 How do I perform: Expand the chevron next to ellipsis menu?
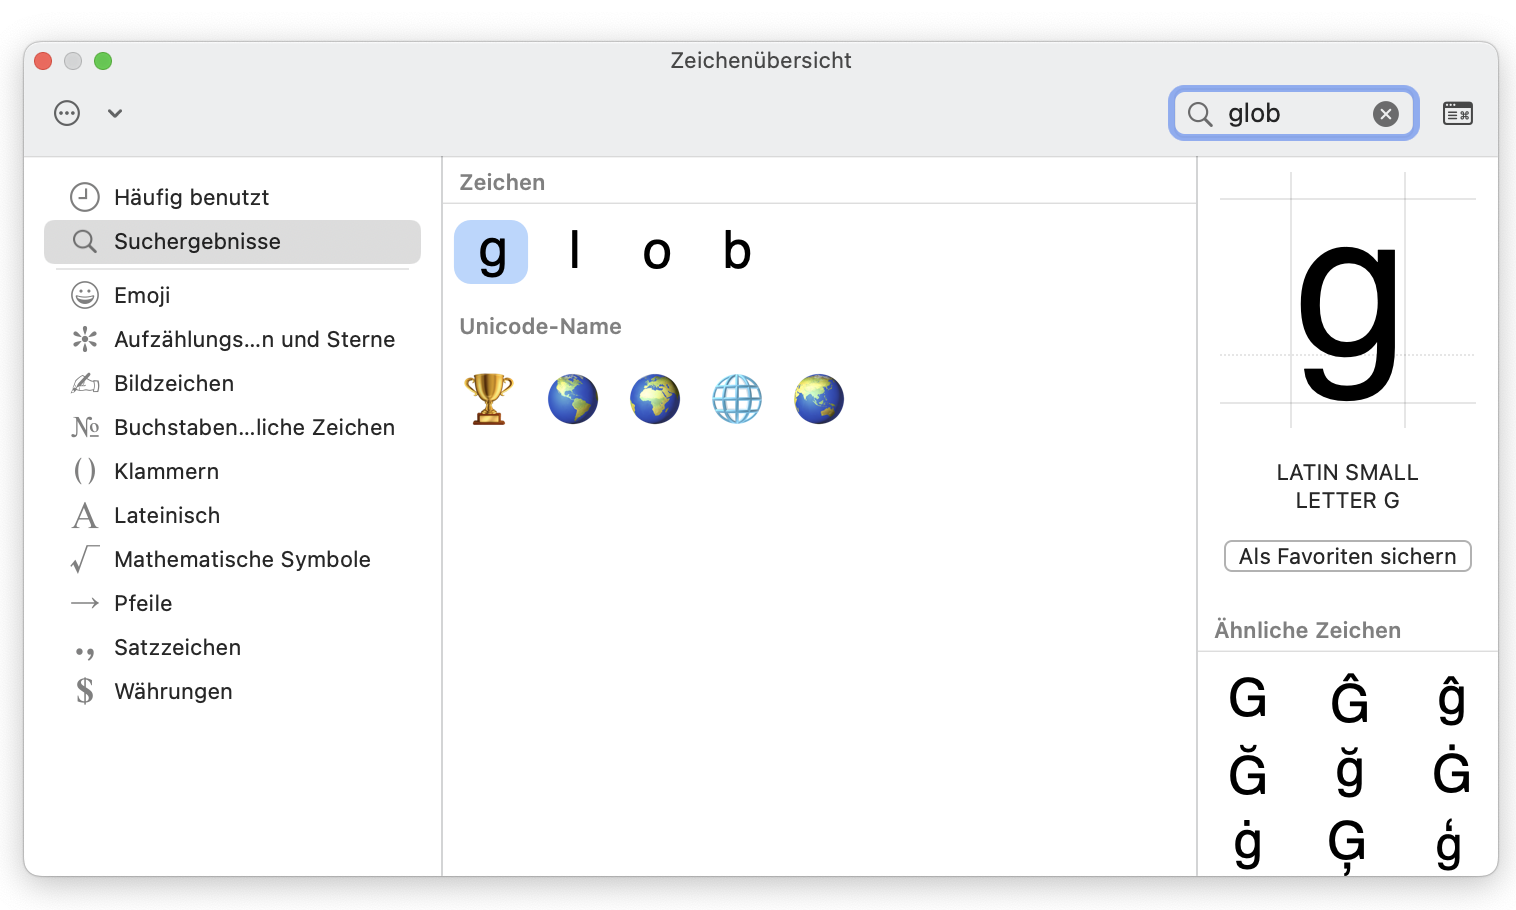pyautogui.click(x=114, y=113)
